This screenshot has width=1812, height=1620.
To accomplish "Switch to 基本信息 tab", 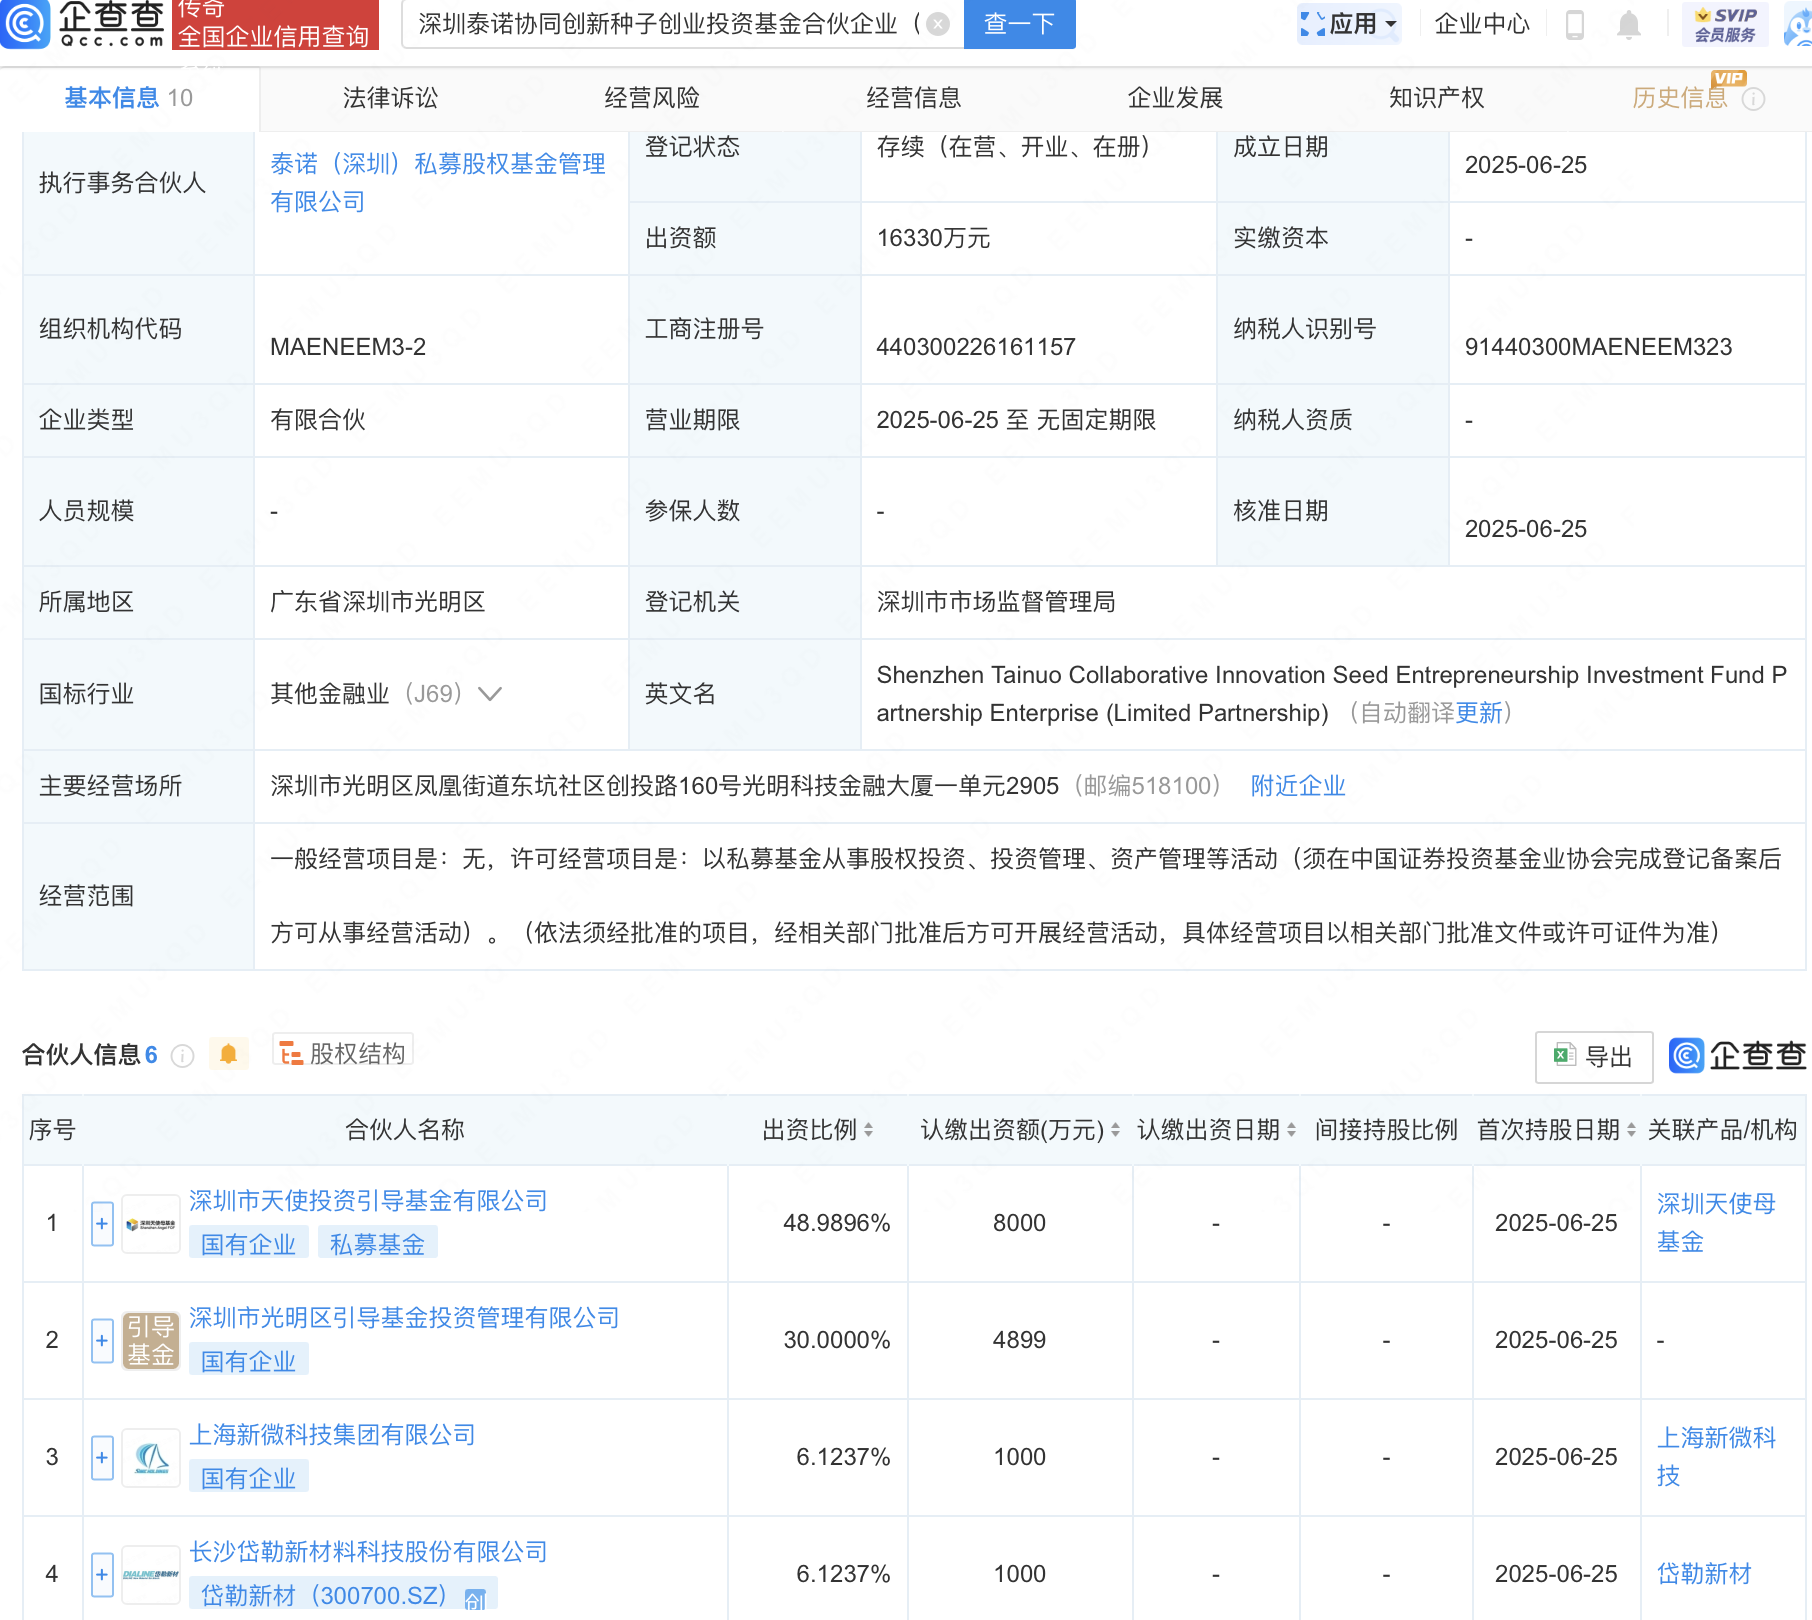I will (x=129, y=98).
